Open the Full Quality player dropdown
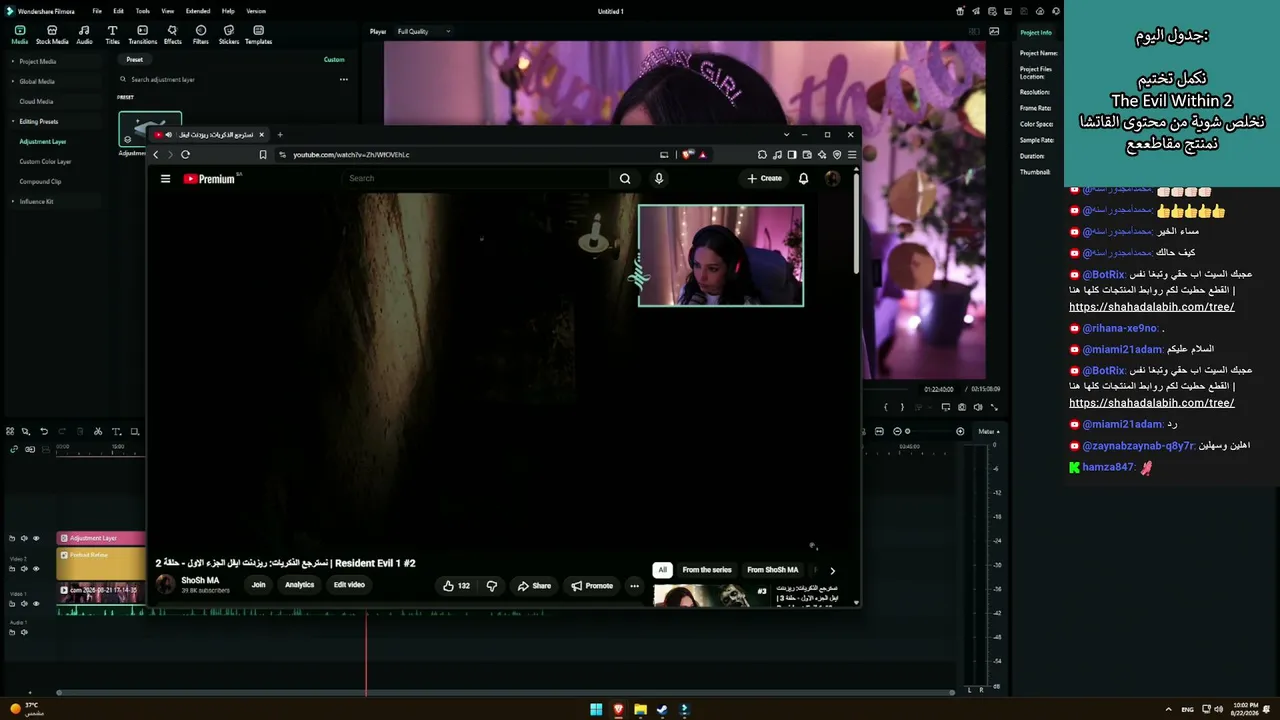1280x720 pixels. point(424,31)
